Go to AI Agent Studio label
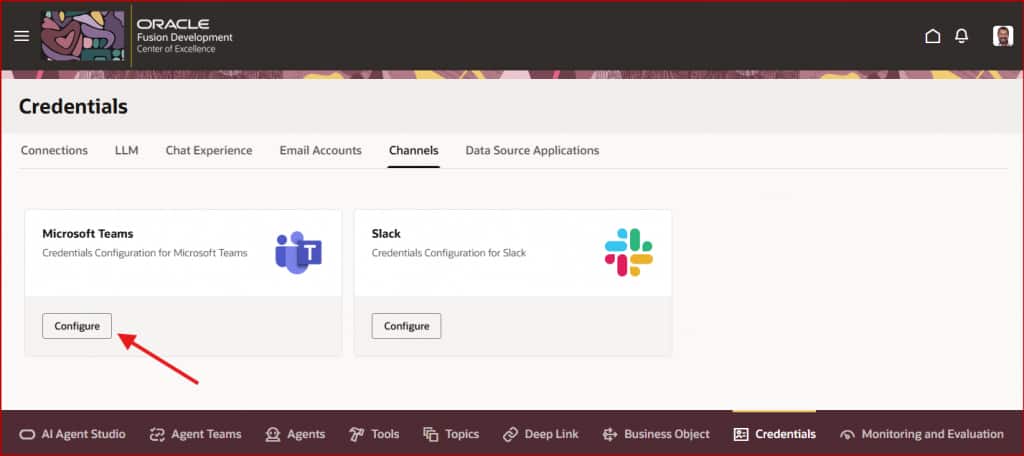 click(x=84, y=434)
